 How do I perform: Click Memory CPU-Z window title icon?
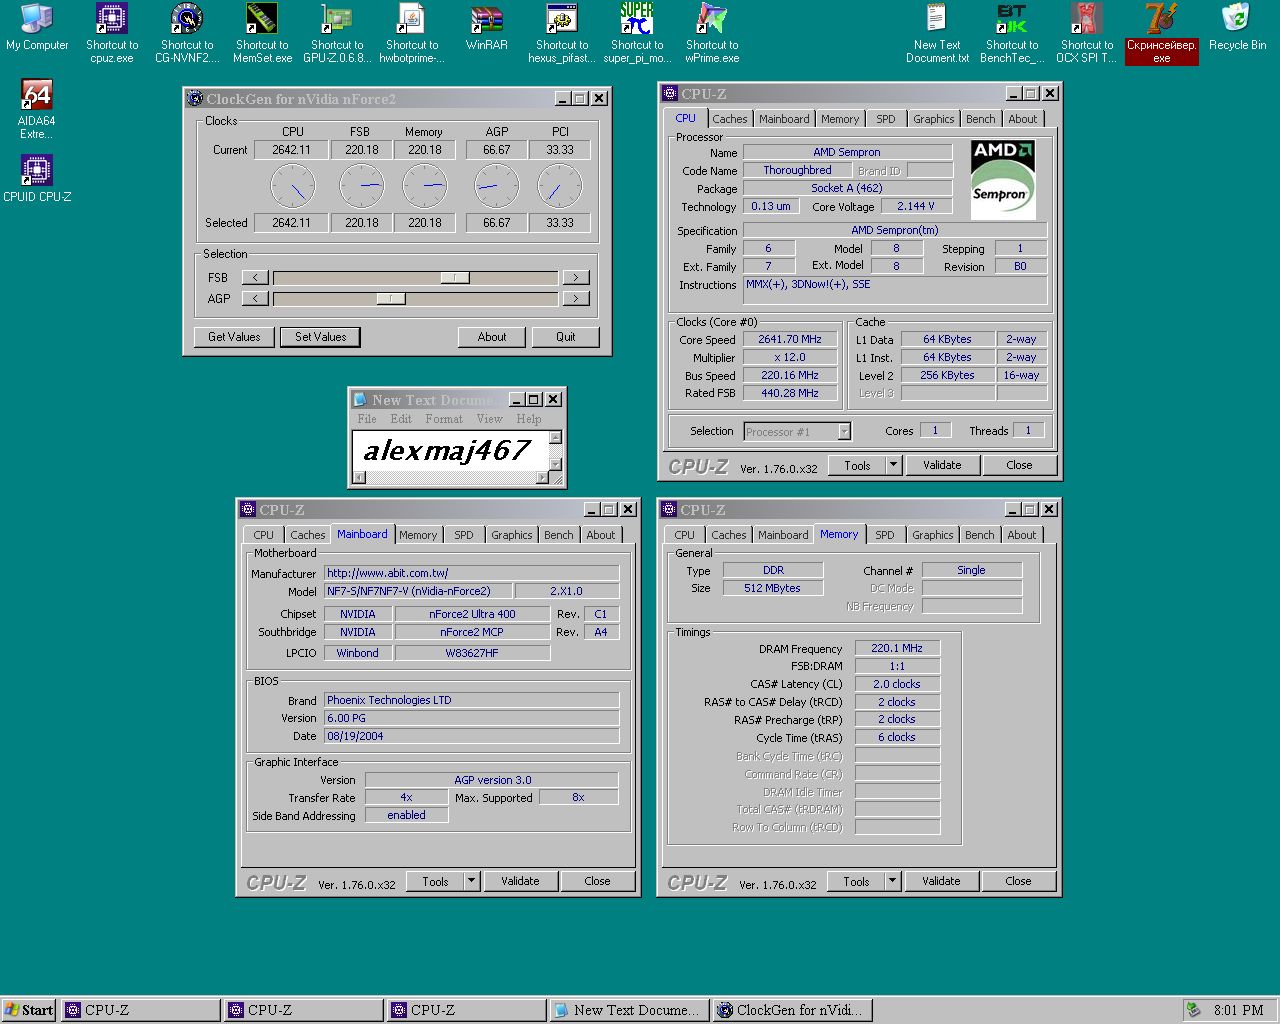click(x=669, y=509)
